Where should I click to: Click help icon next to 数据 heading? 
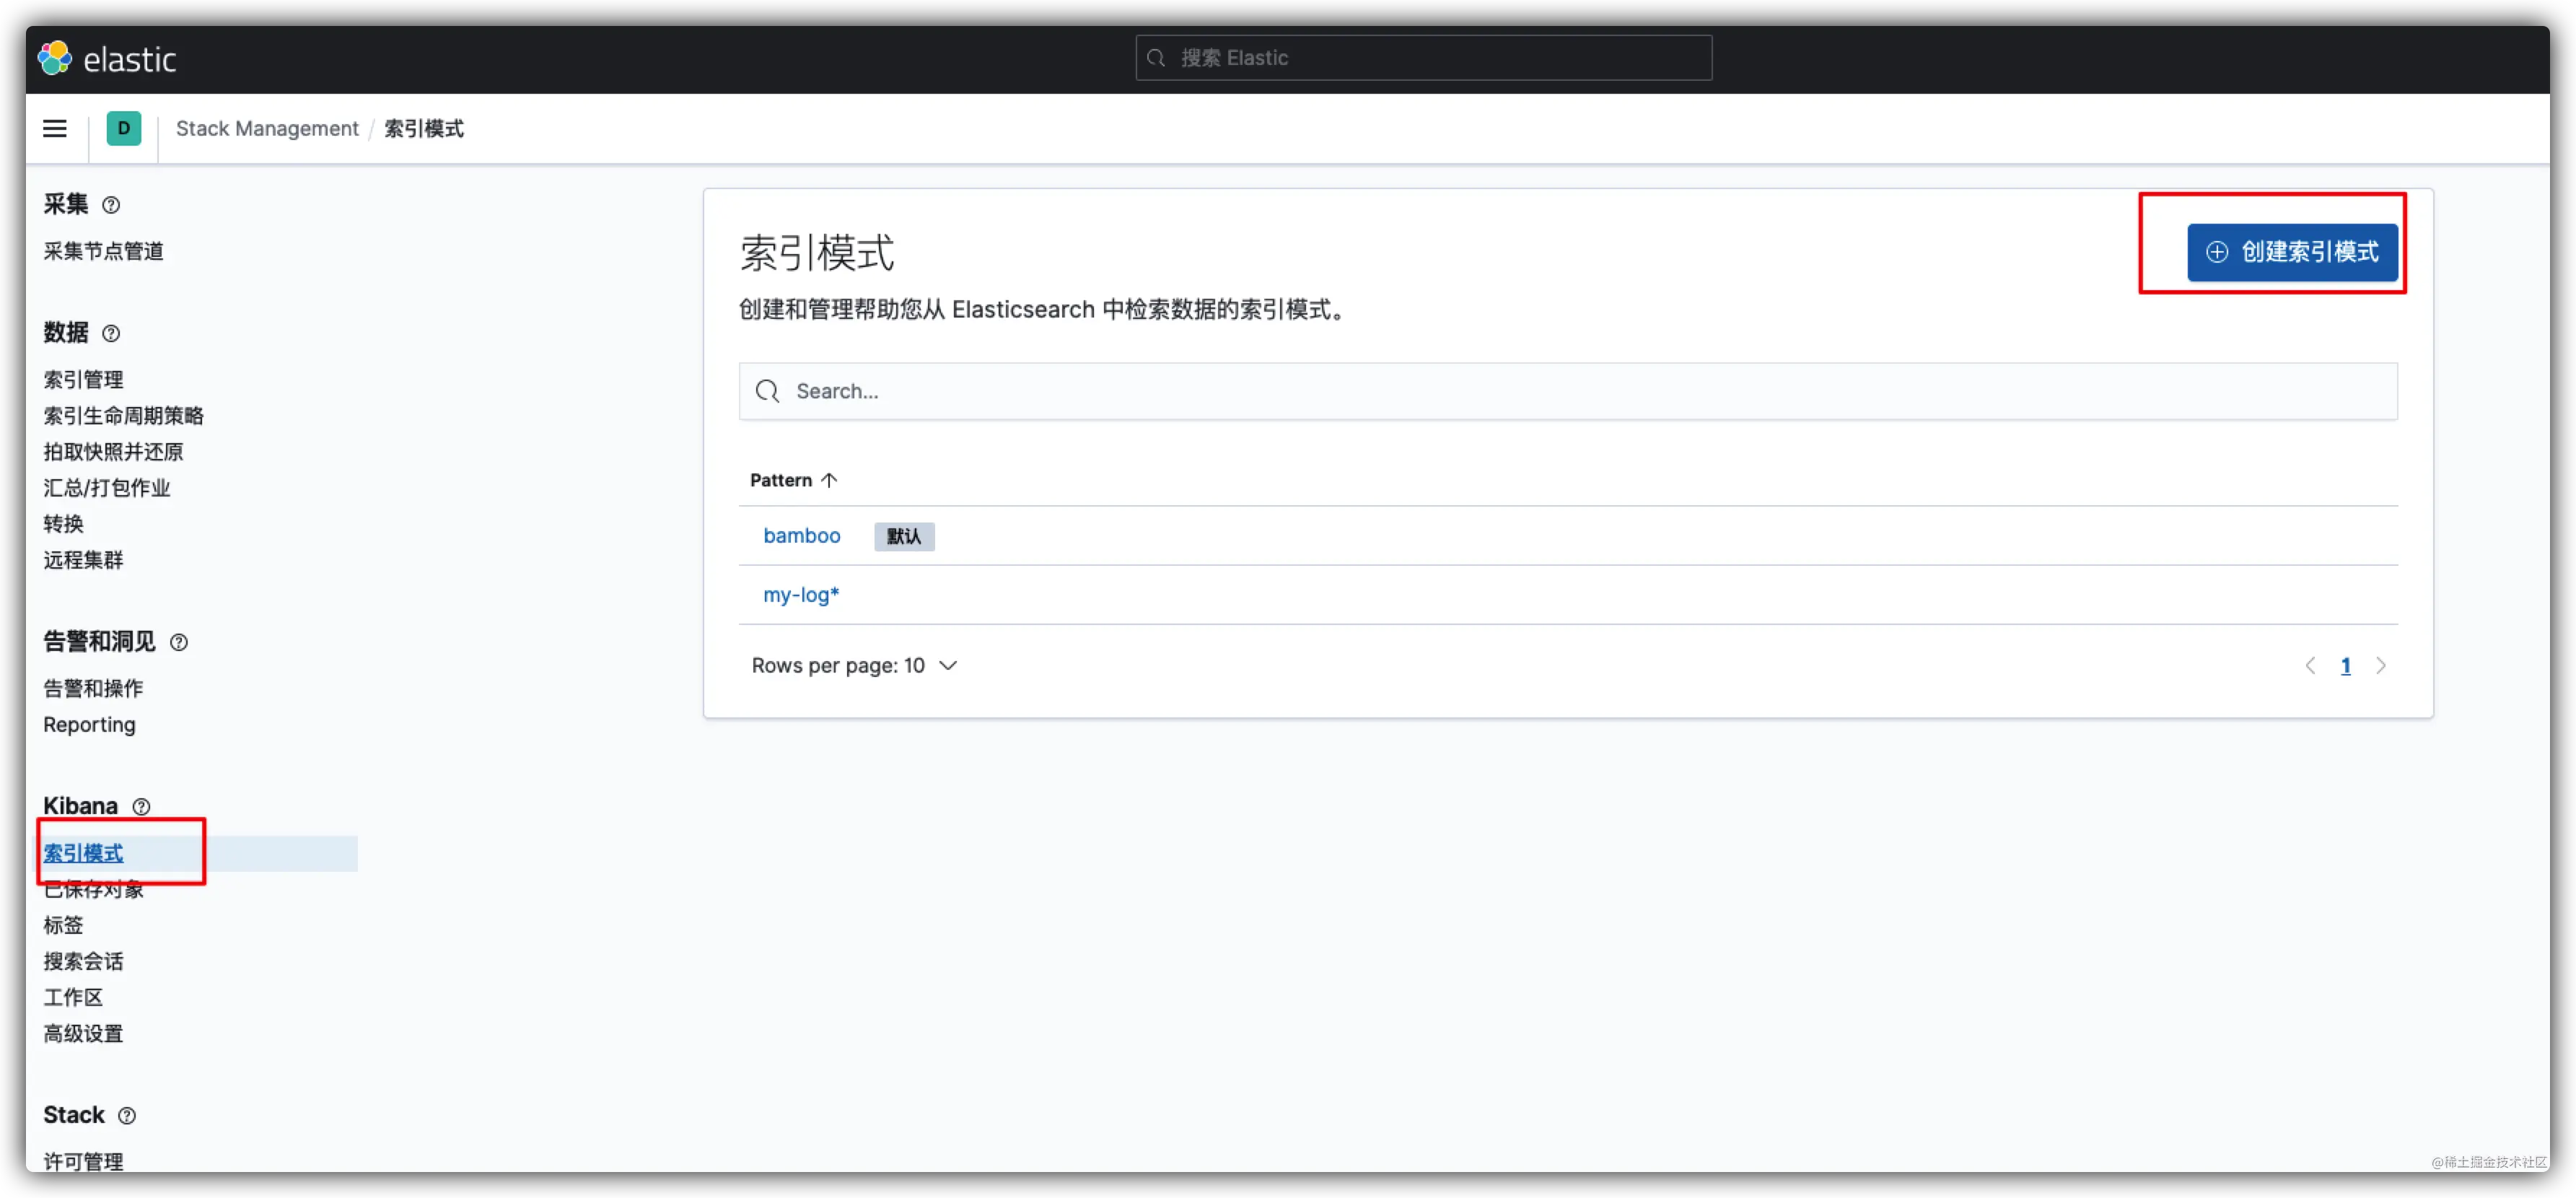(x=111, y=333)
